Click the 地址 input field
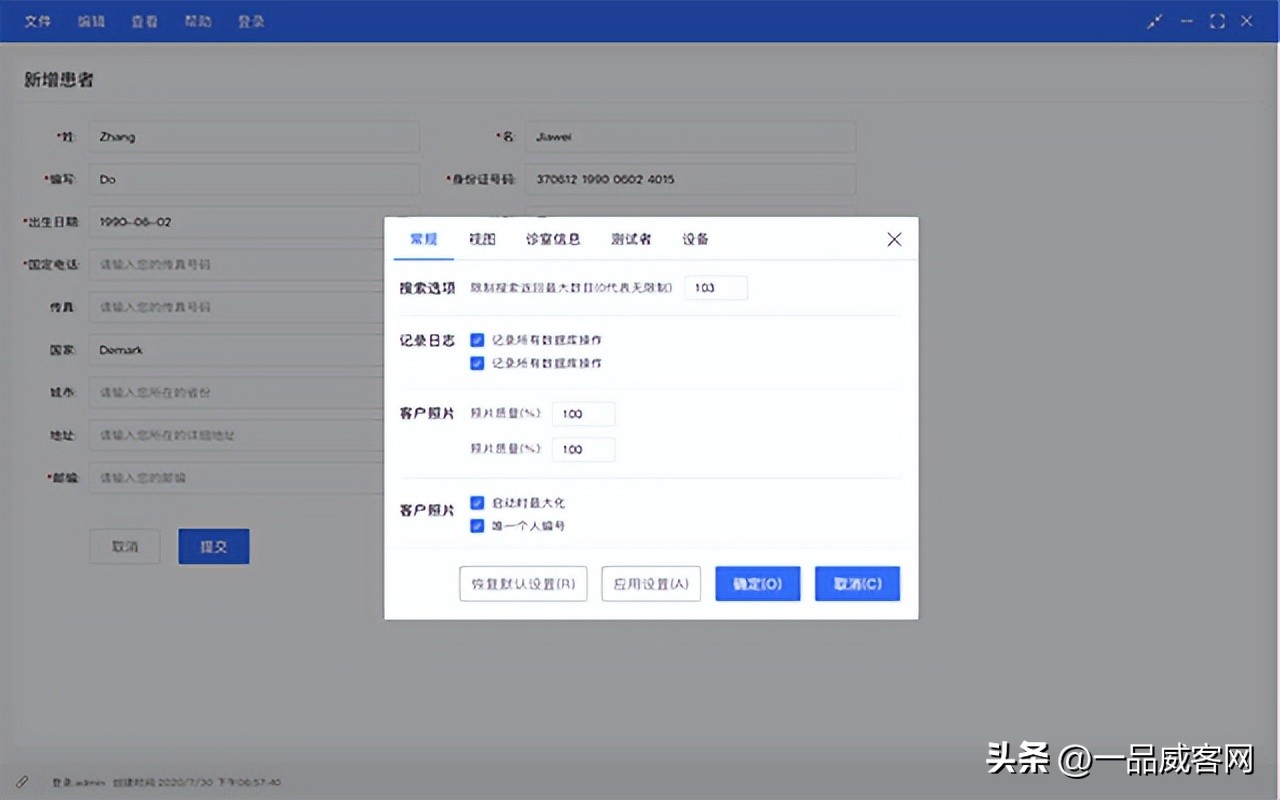 [x=237, y=435]
